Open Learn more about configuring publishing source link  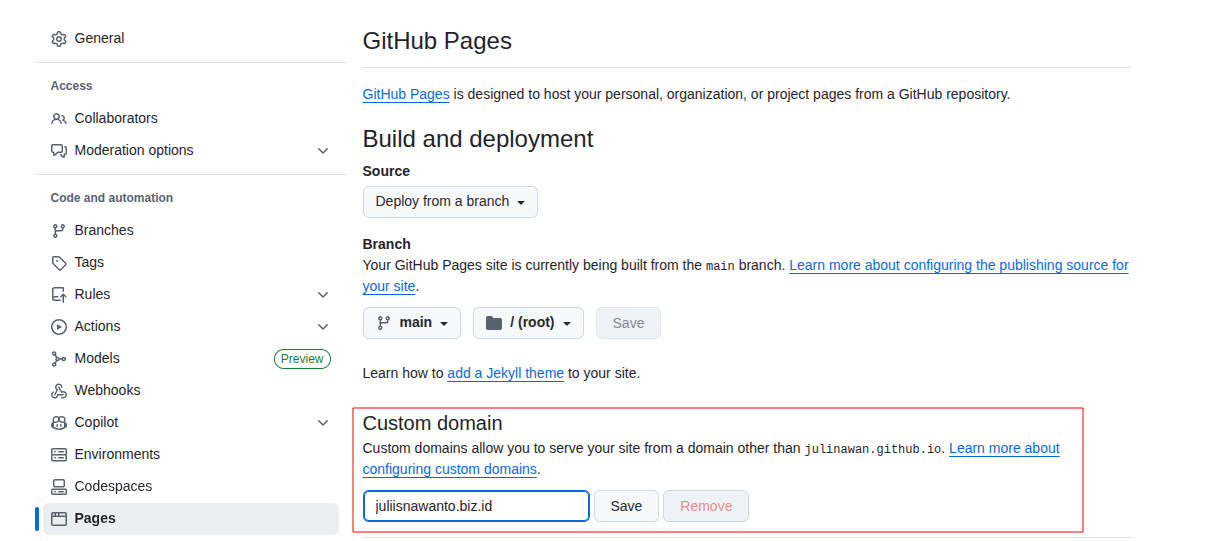pos(959,265)
